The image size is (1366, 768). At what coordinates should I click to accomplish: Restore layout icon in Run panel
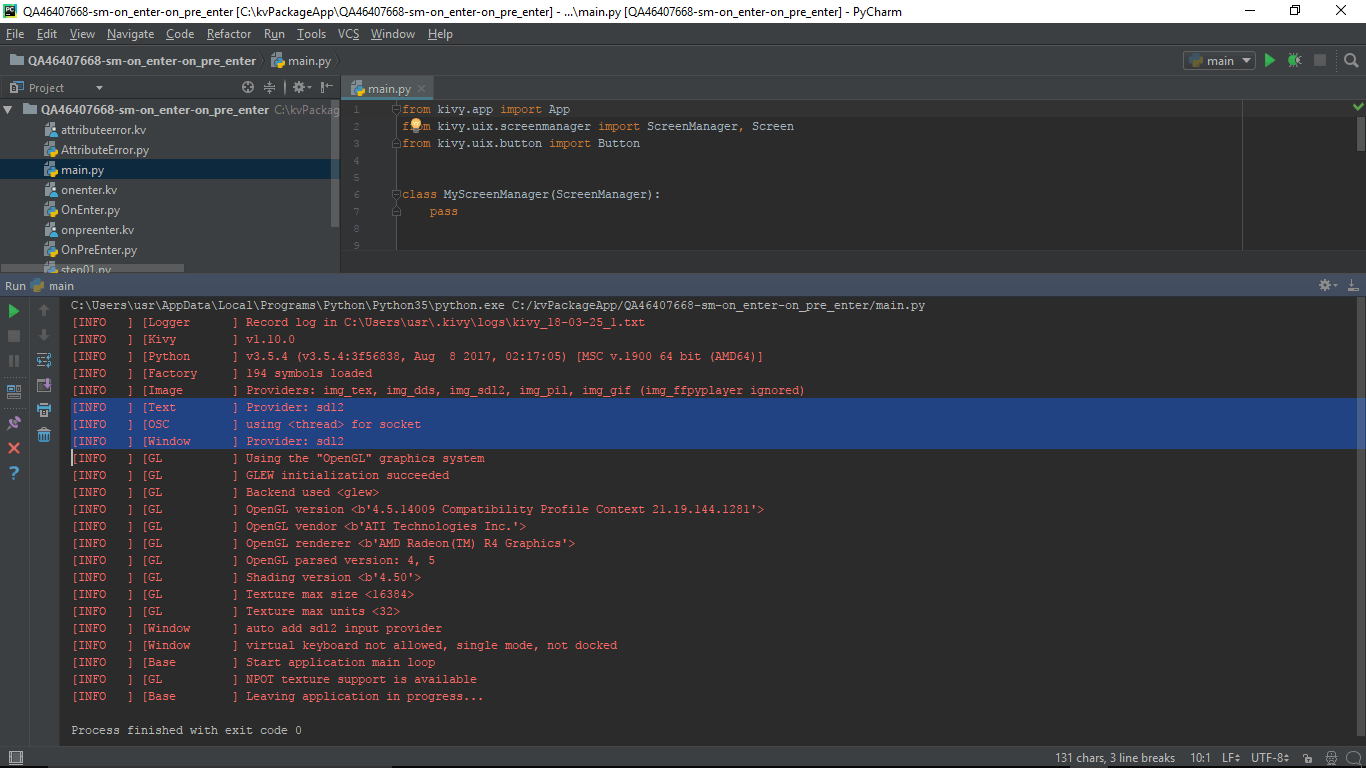coord(14,392)
